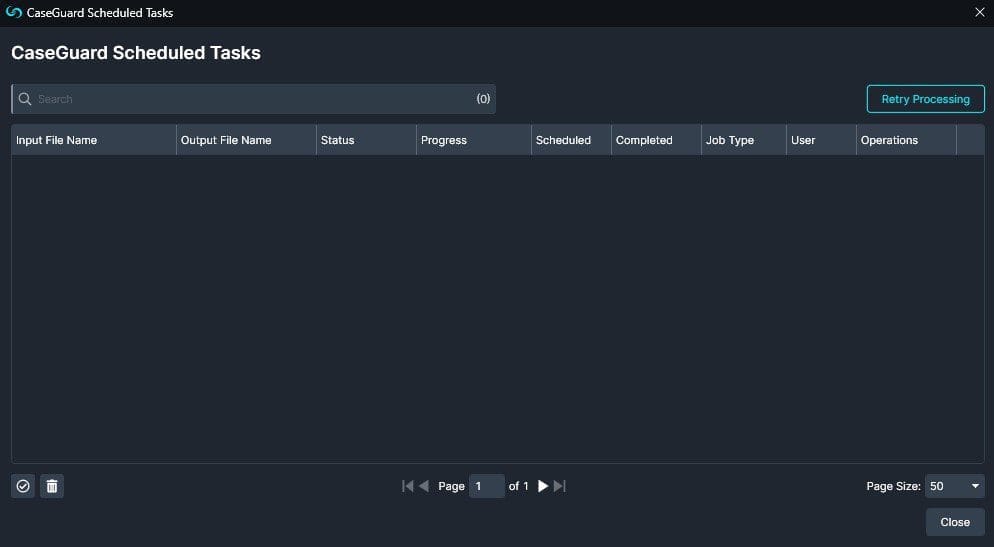Click the CaseGuard logo in title bar
The width and height of the screenshot is (994, 547).
click(14, 12)
